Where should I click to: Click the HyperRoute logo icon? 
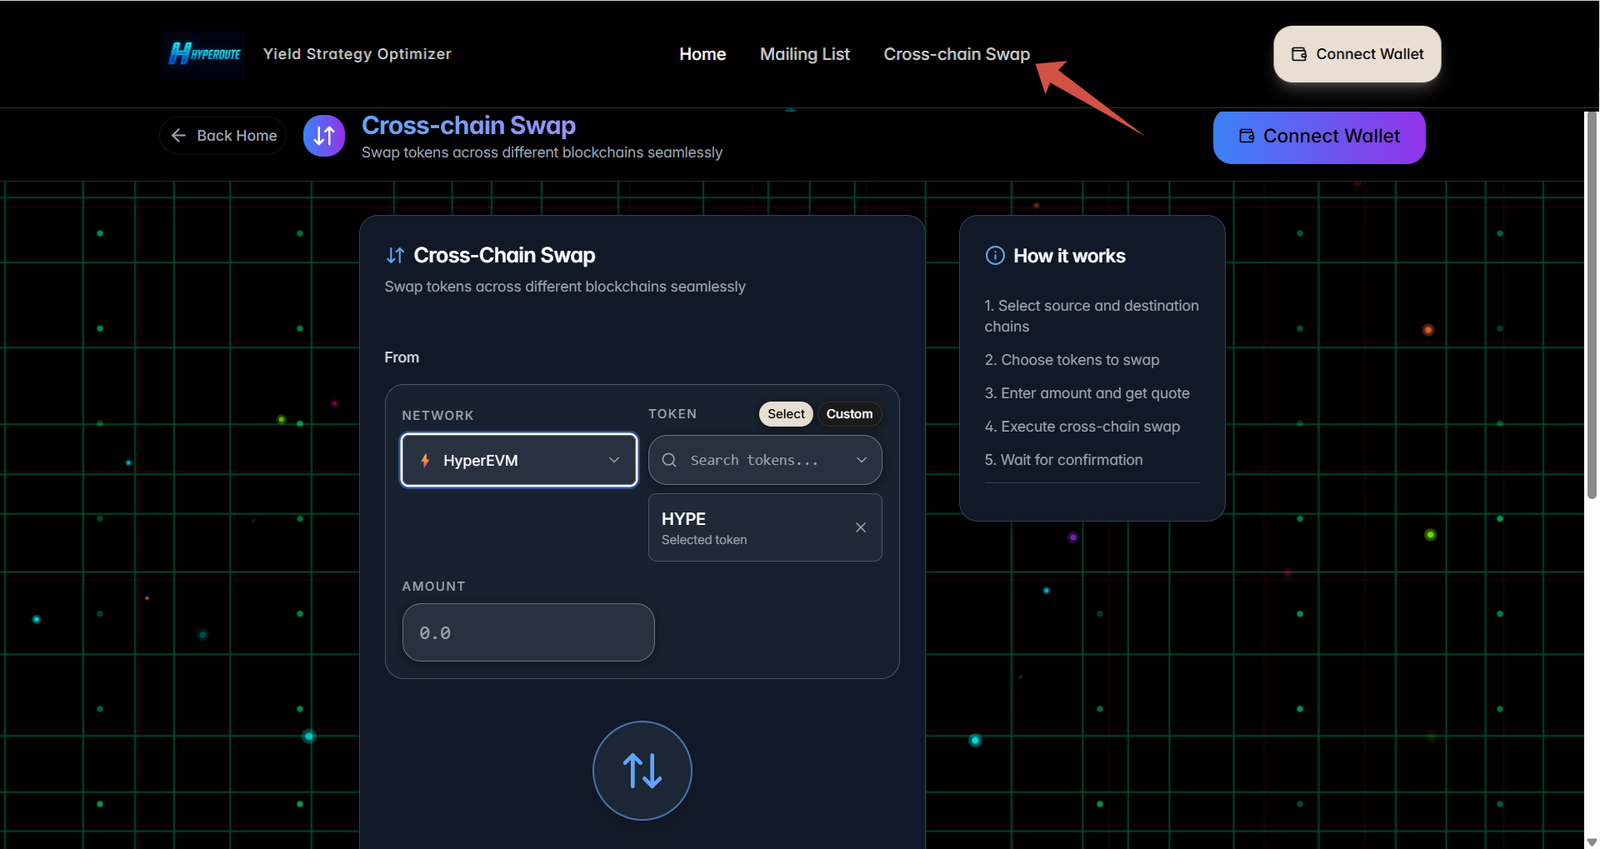click(x=204, y=54)
